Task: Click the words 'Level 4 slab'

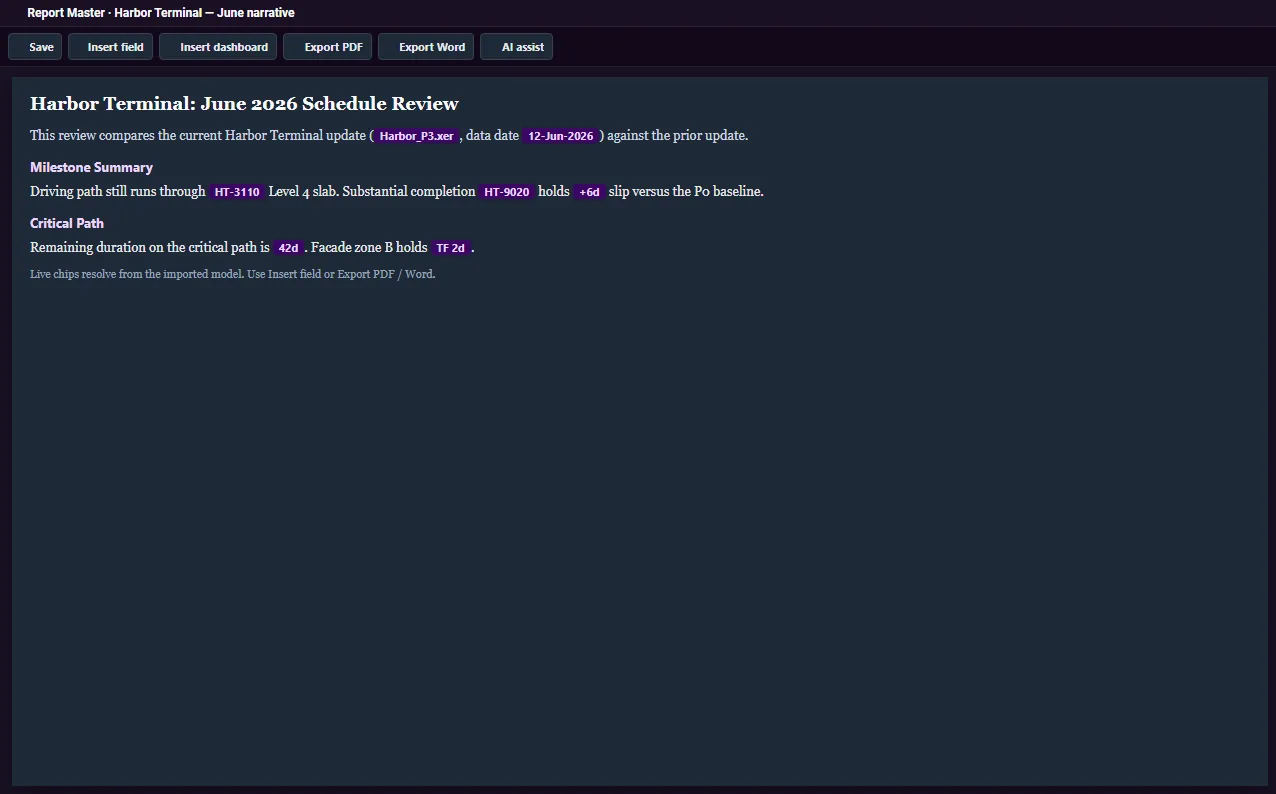Action: click(x=302, y=191)
